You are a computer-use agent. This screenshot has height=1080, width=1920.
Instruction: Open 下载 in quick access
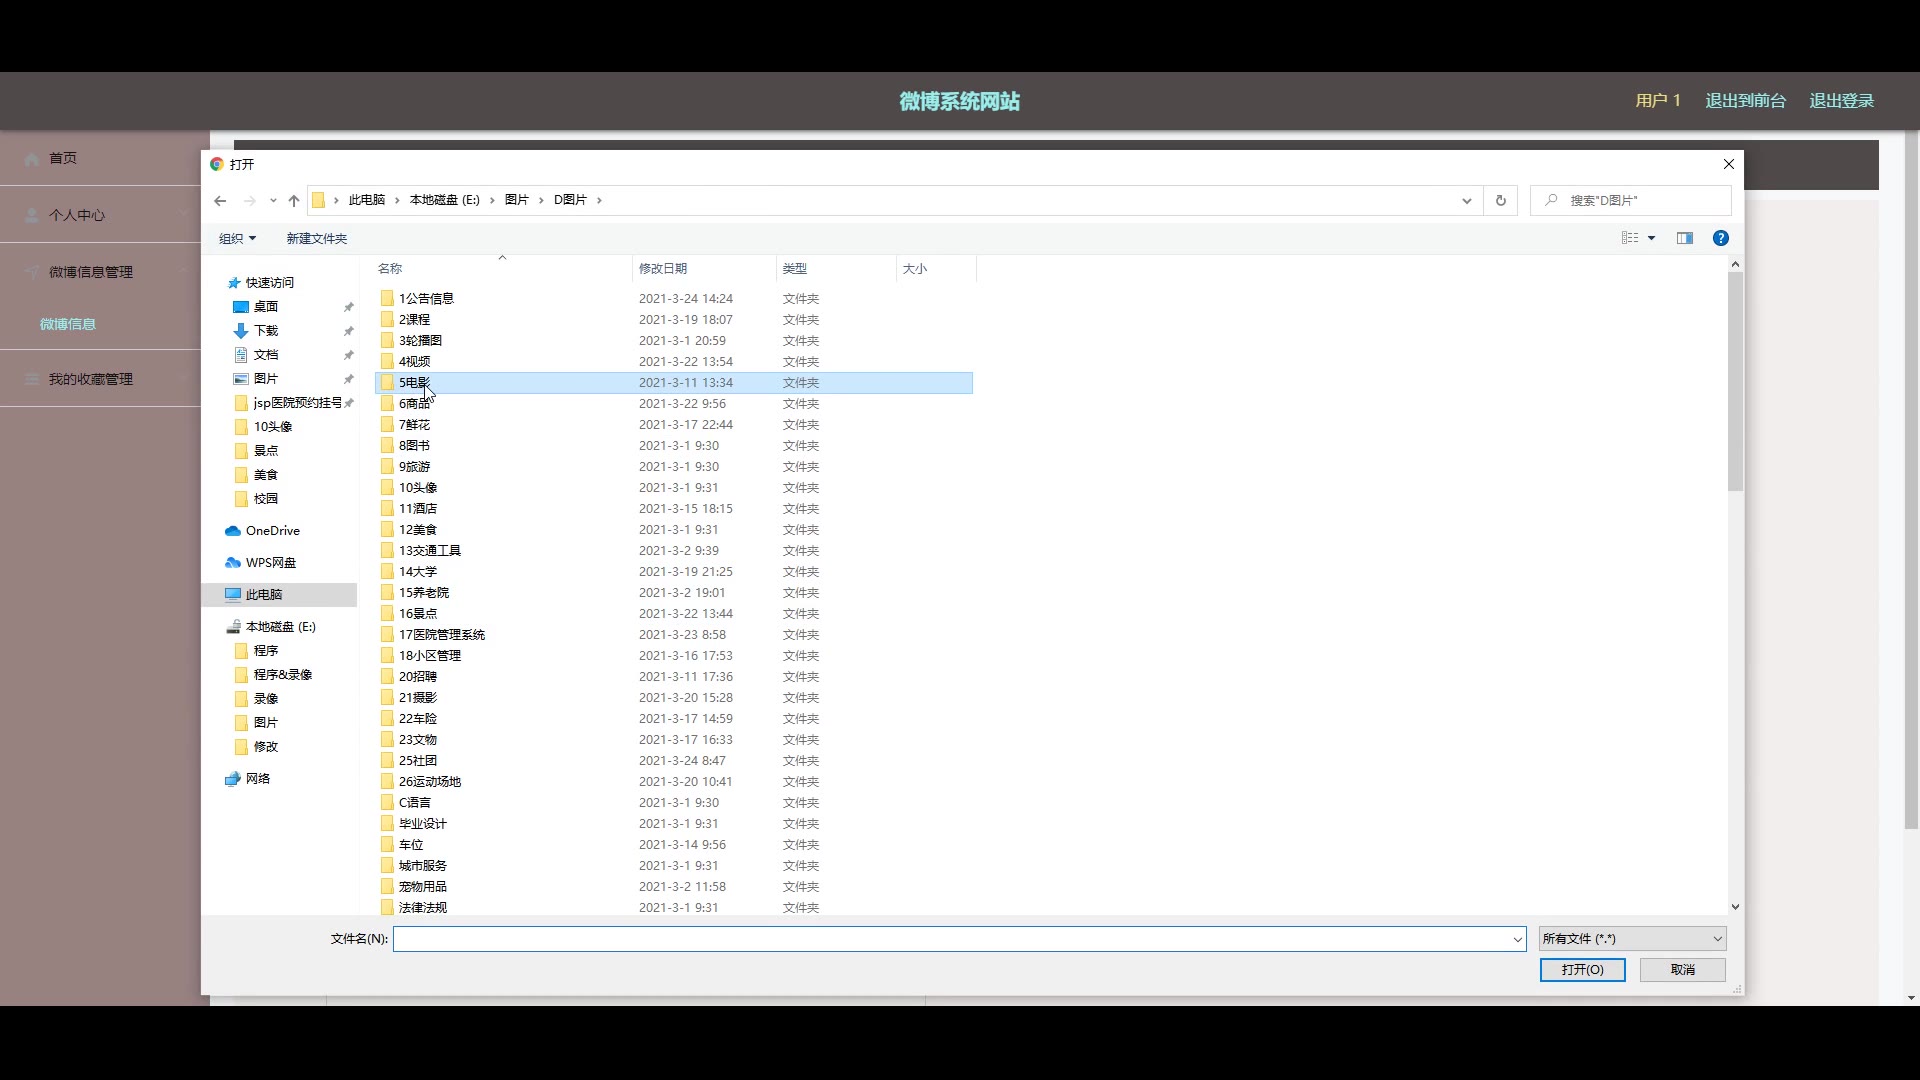click(x=265, y=331)
